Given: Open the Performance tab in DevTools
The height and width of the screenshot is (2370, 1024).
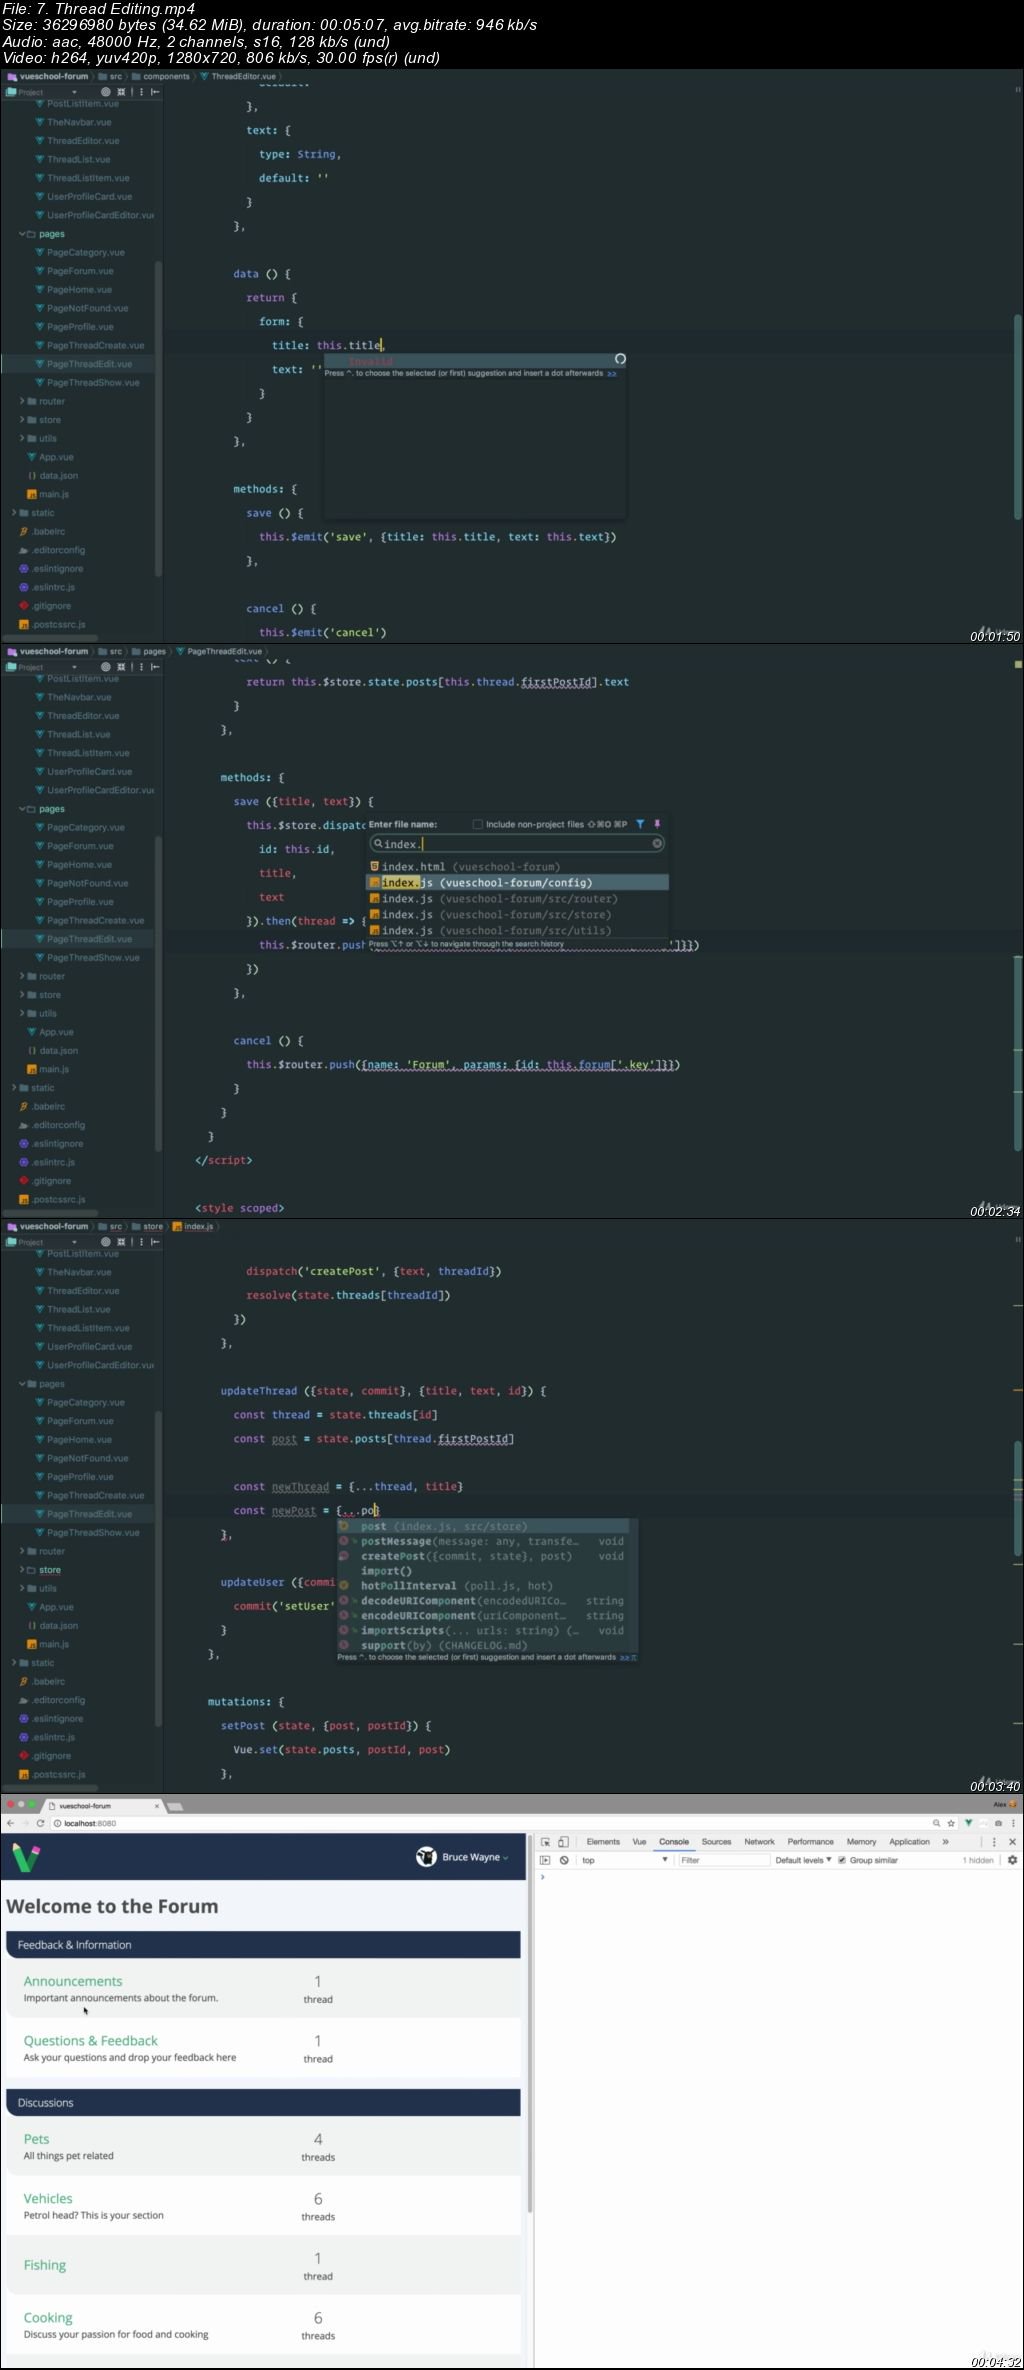Looking at the screenshot, I should click(x=810, y=1842).
